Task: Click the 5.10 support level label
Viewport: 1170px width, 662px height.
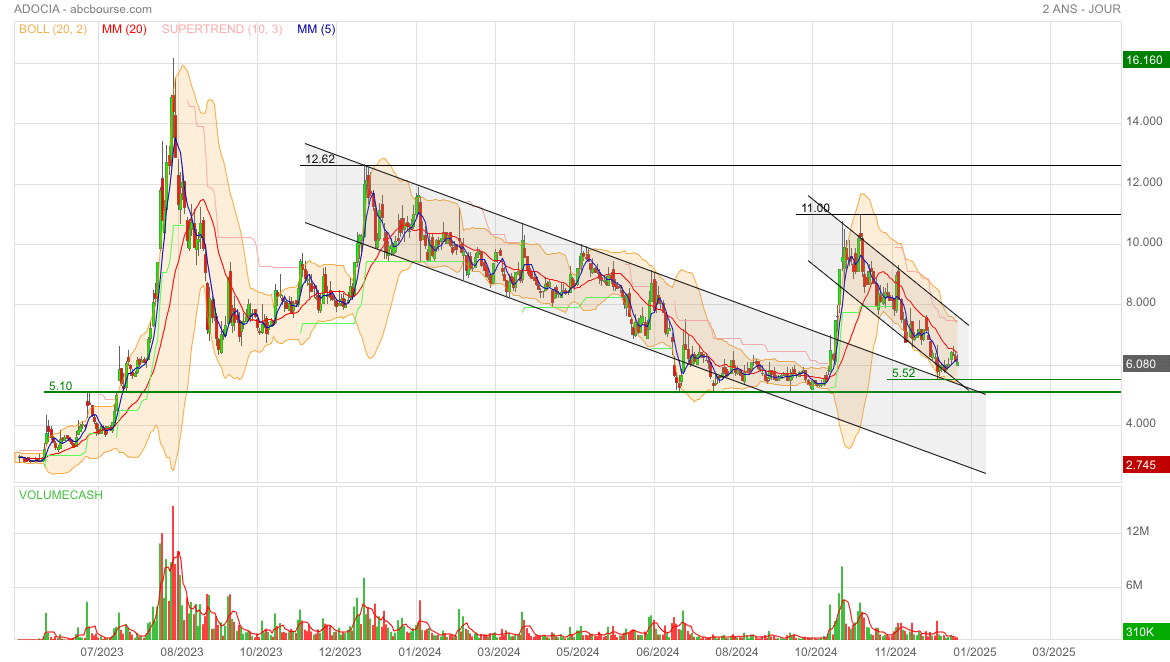Action: 60,386
